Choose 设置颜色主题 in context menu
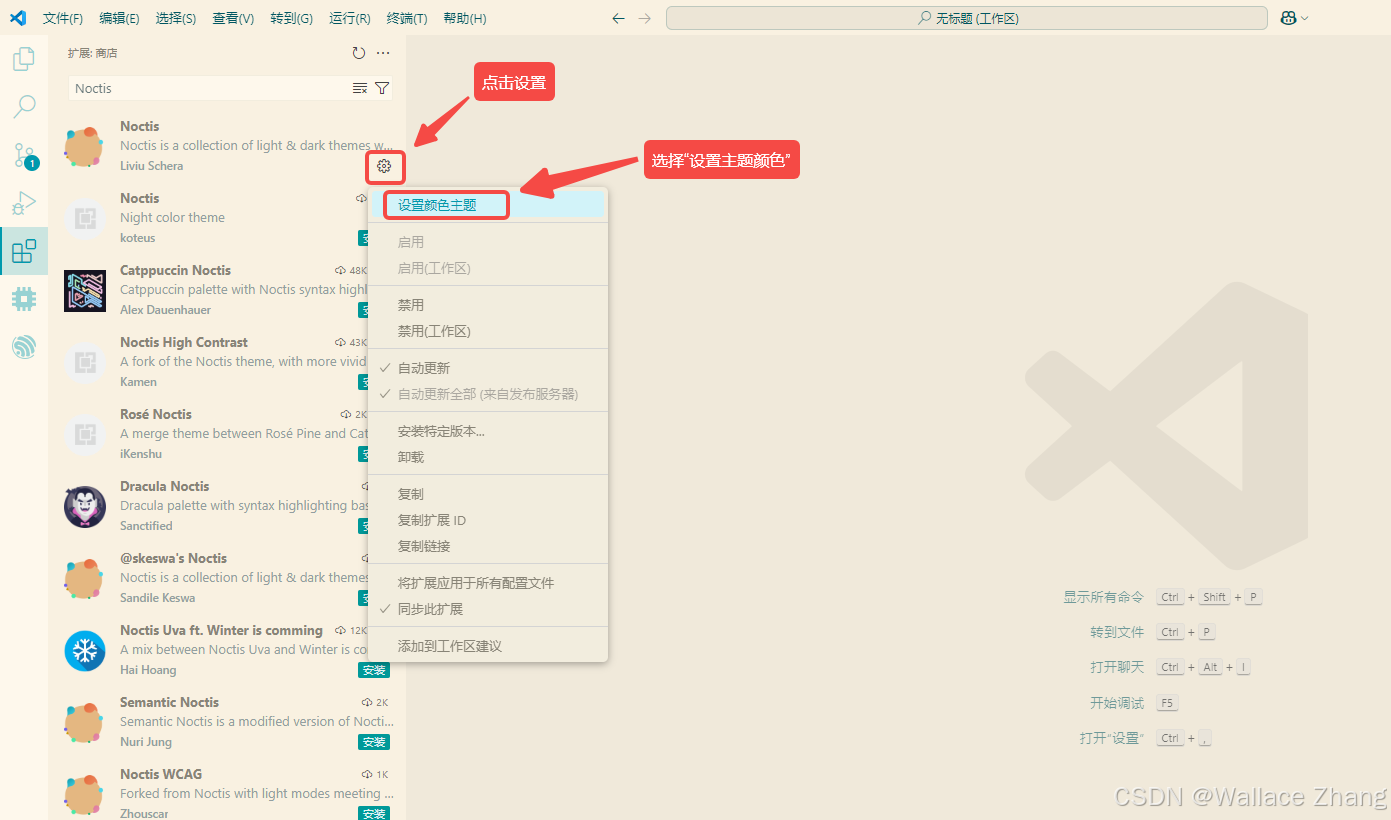The image size is (1391, 820). 488,205
